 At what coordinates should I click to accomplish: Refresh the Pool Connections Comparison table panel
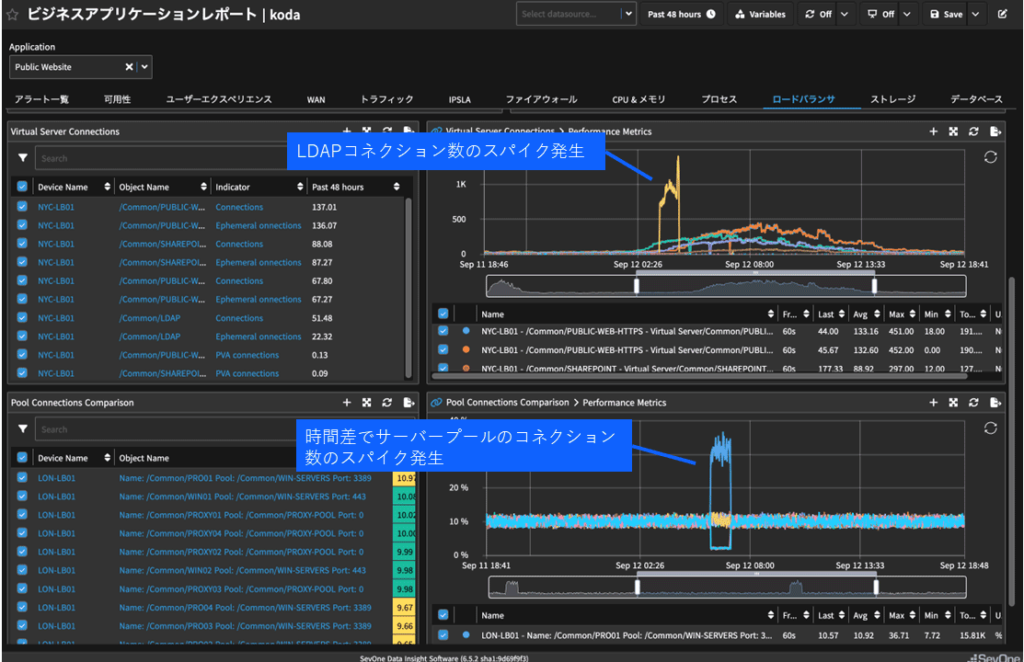tap(387, 402)
